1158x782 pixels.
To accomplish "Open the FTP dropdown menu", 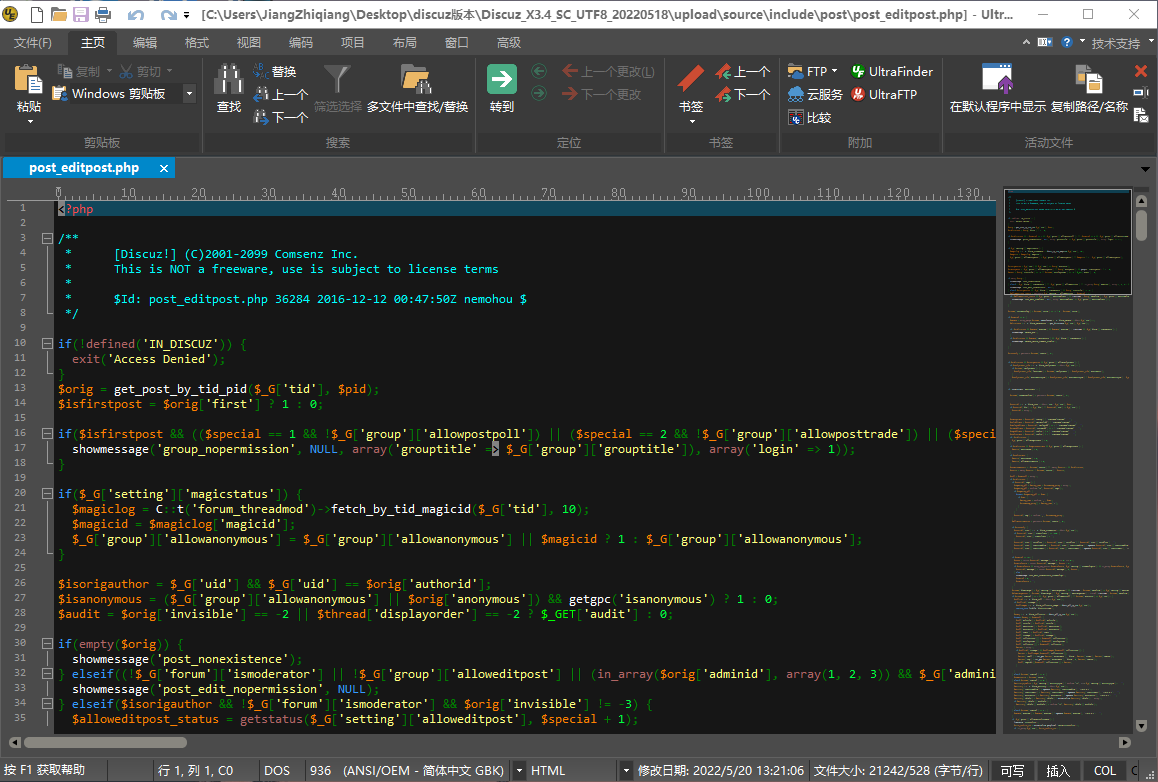I will tap(835, 71).
